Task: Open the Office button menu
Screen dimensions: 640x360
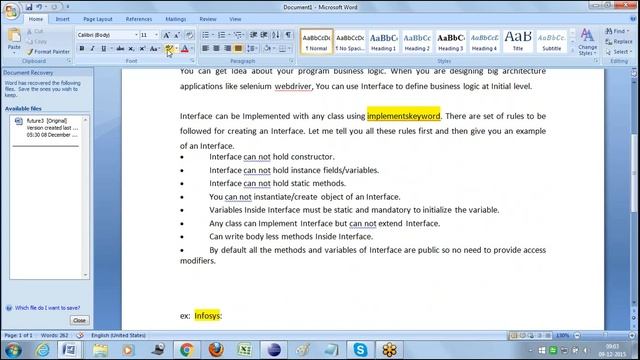Action: pos(11,11)
